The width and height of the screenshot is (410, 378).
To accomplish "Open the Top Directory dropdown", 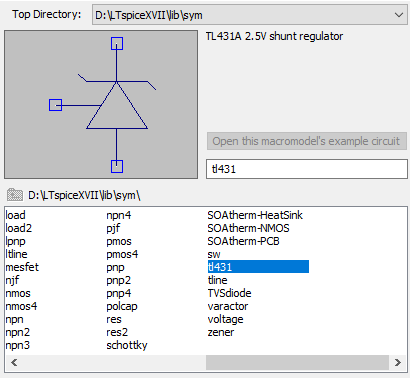I will (249, 15).
